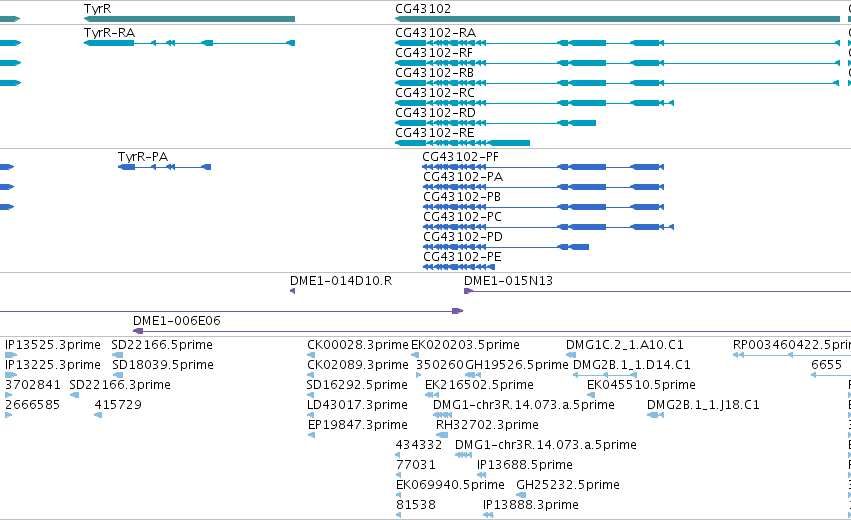Select transcript CG43102-RD label
Screen dimensions: 851x520
435,113
